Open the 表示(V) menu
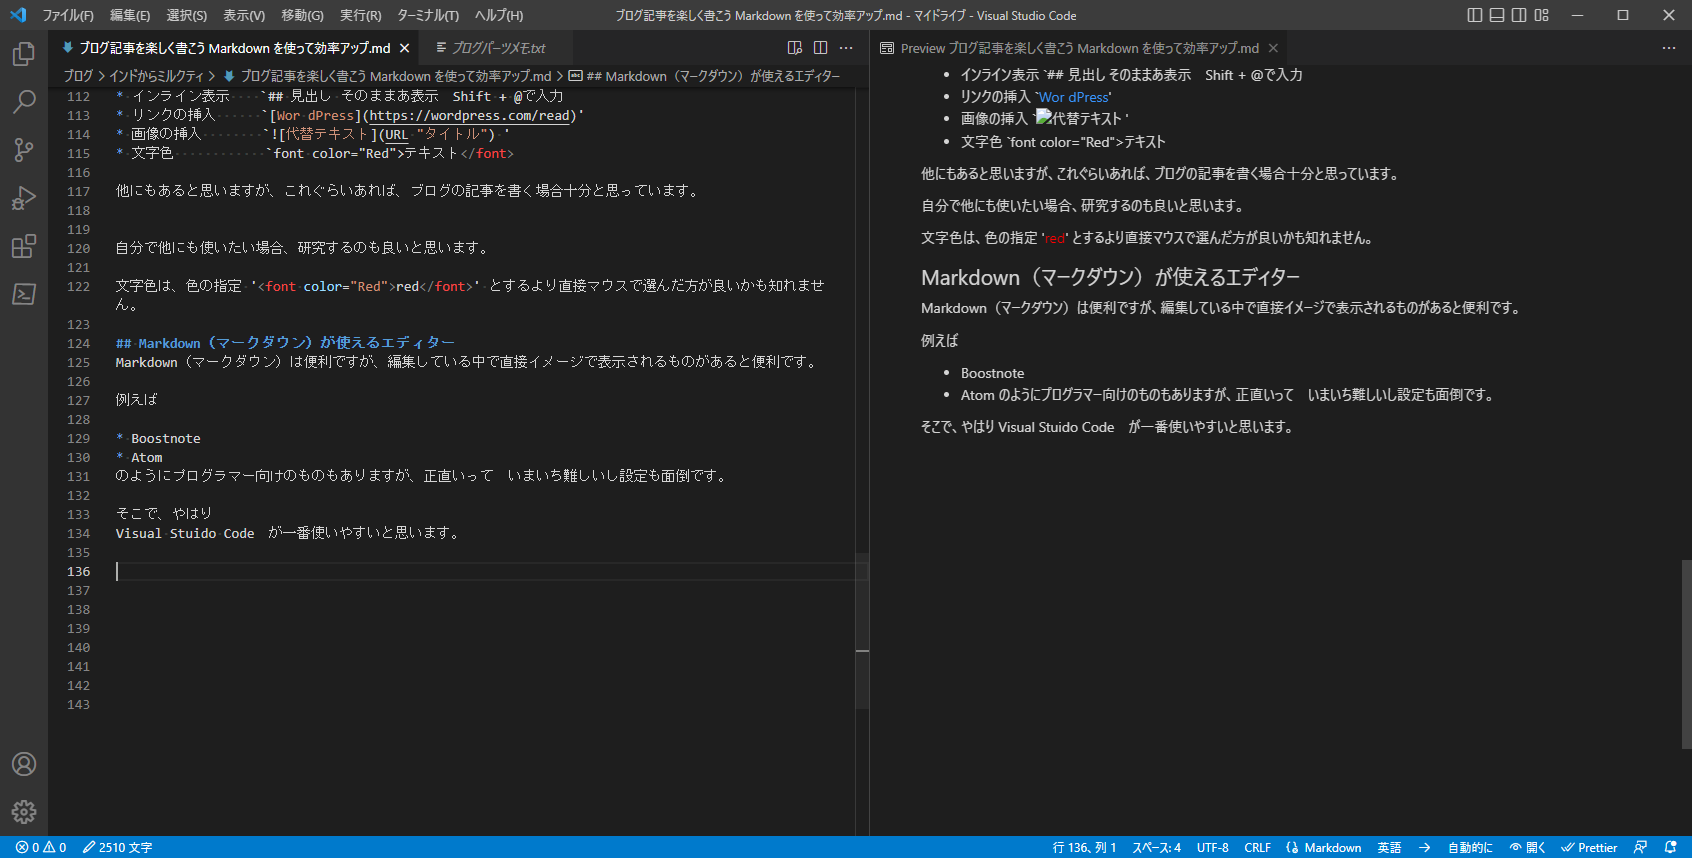The image size is (1692, 858). click(x=244, y=15)
